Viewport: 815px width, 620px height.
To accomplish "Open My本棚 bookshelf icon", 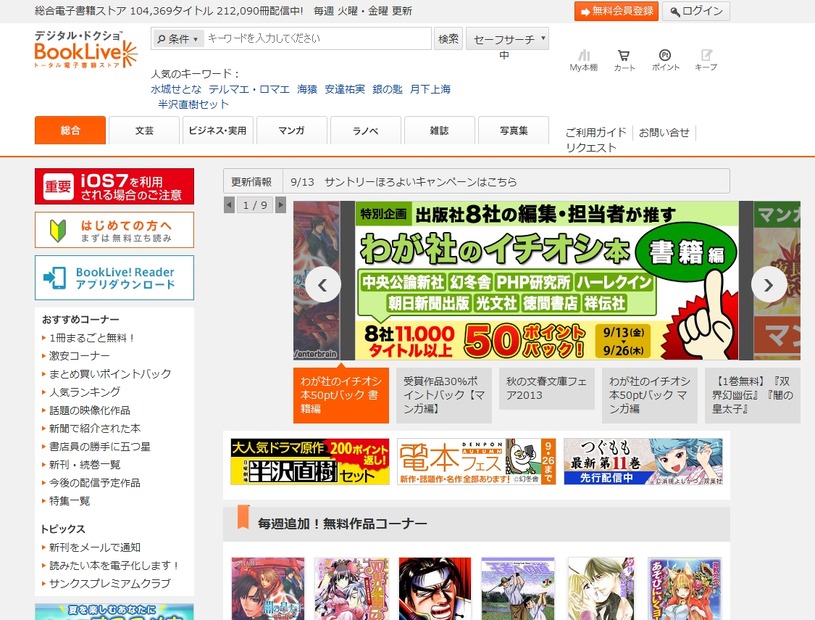I will click(x=584, y=60).
